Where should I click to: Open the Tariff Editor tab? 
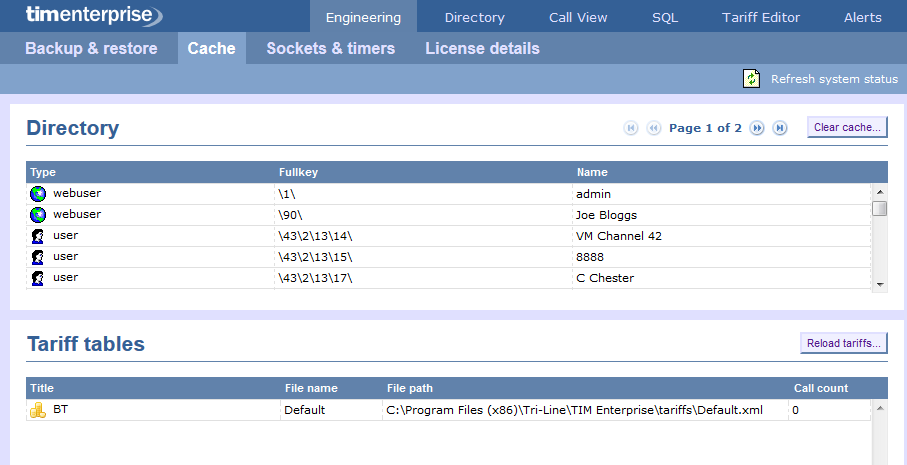click(x=760, y=17)
